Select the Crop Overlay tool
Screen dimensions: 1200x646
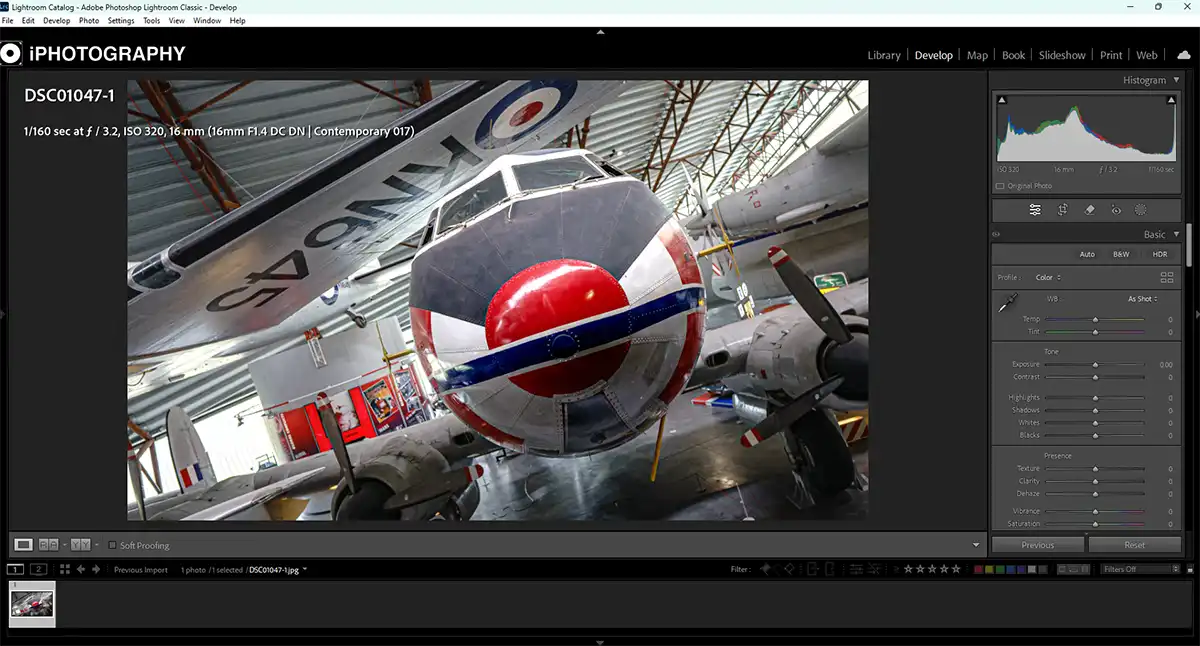pos(1063,210)
